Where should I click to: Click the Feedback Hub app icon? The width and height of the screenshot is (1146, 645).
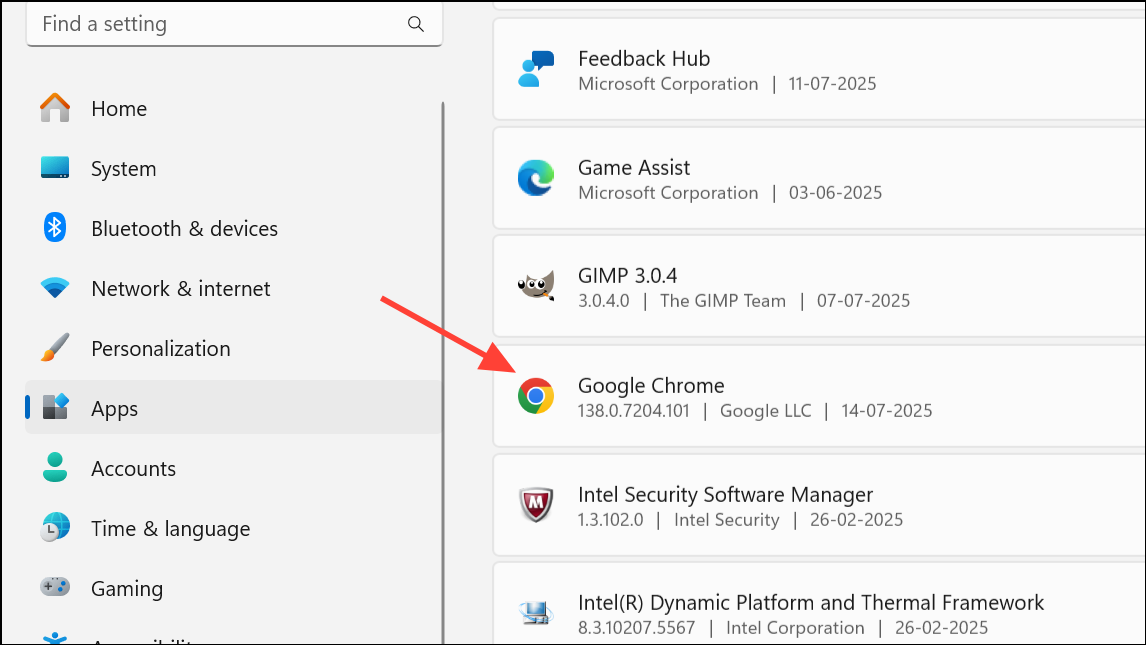point(536,69)
